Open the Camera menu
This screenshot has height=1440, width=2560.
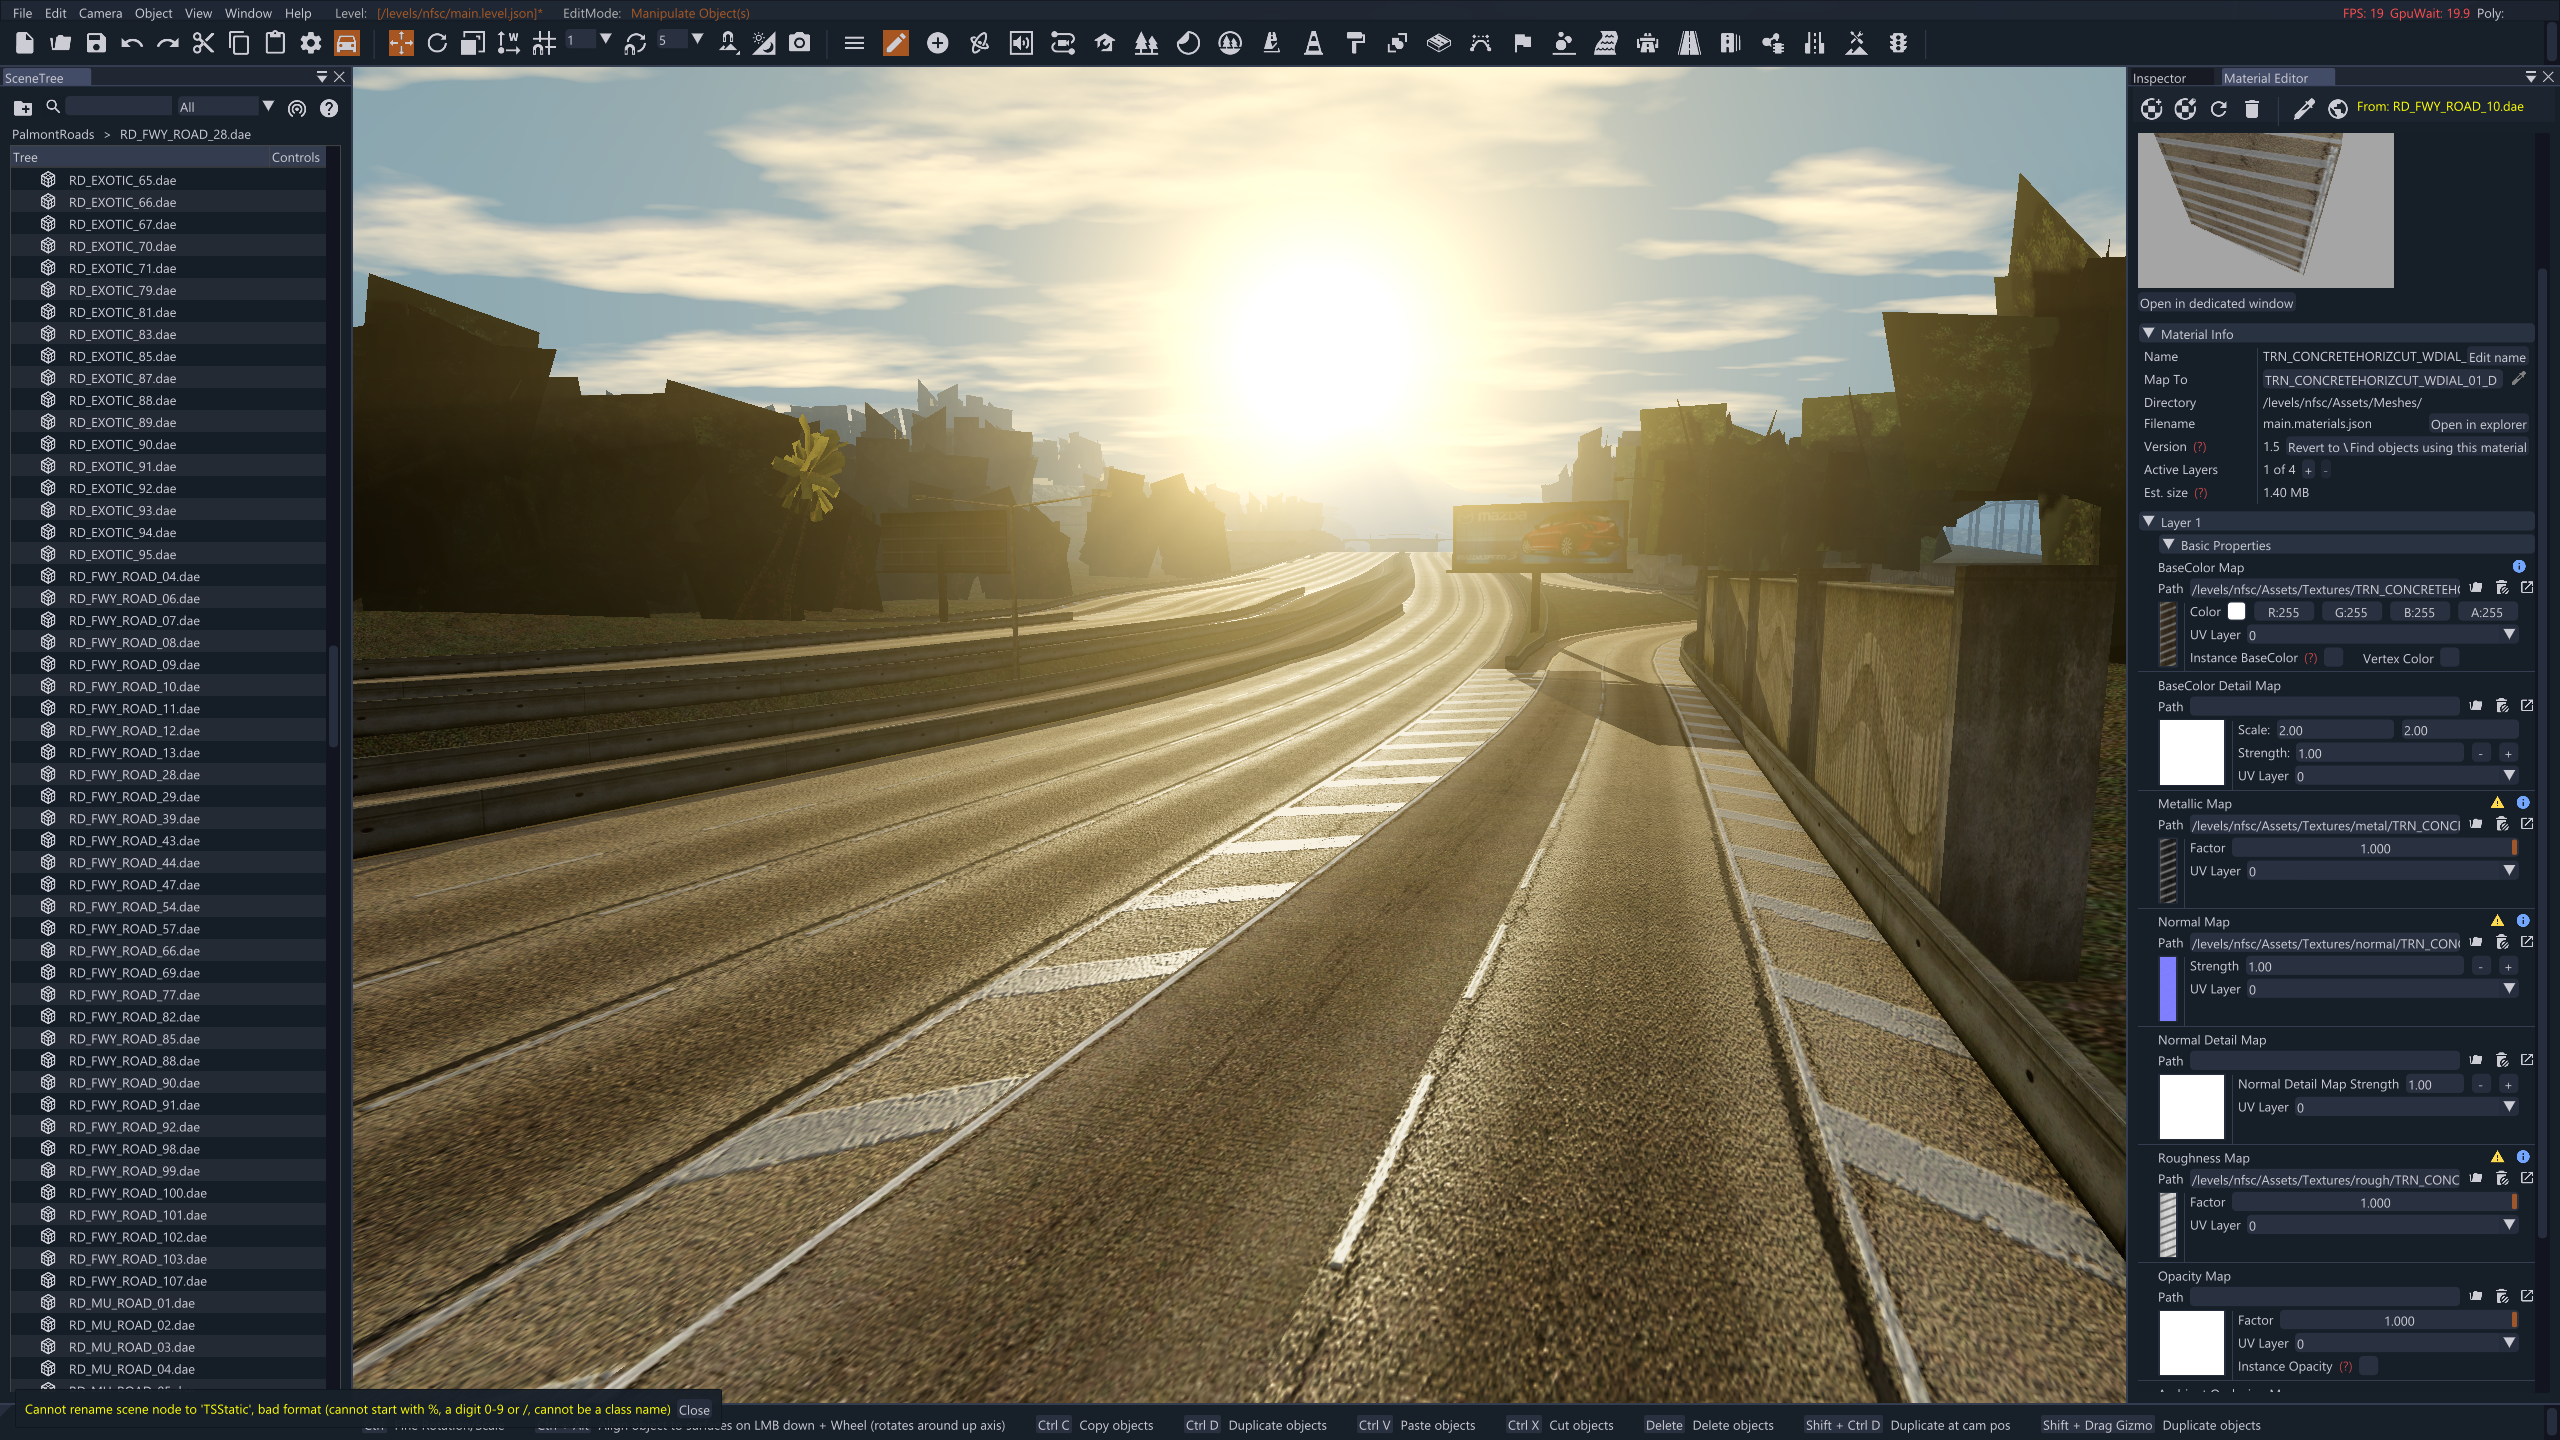100,13
